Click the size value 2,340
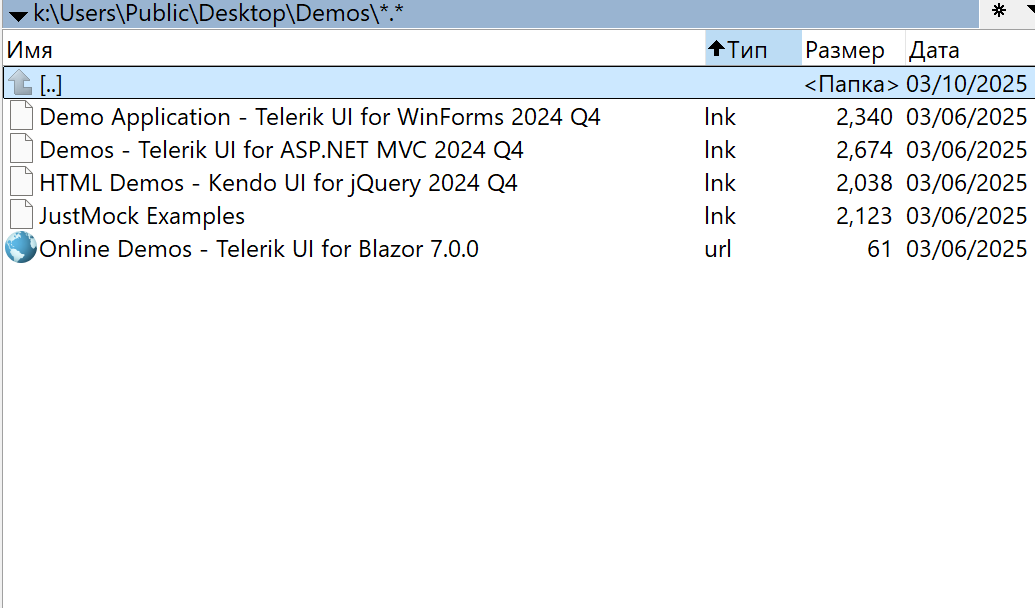 (x=864, y=118)
